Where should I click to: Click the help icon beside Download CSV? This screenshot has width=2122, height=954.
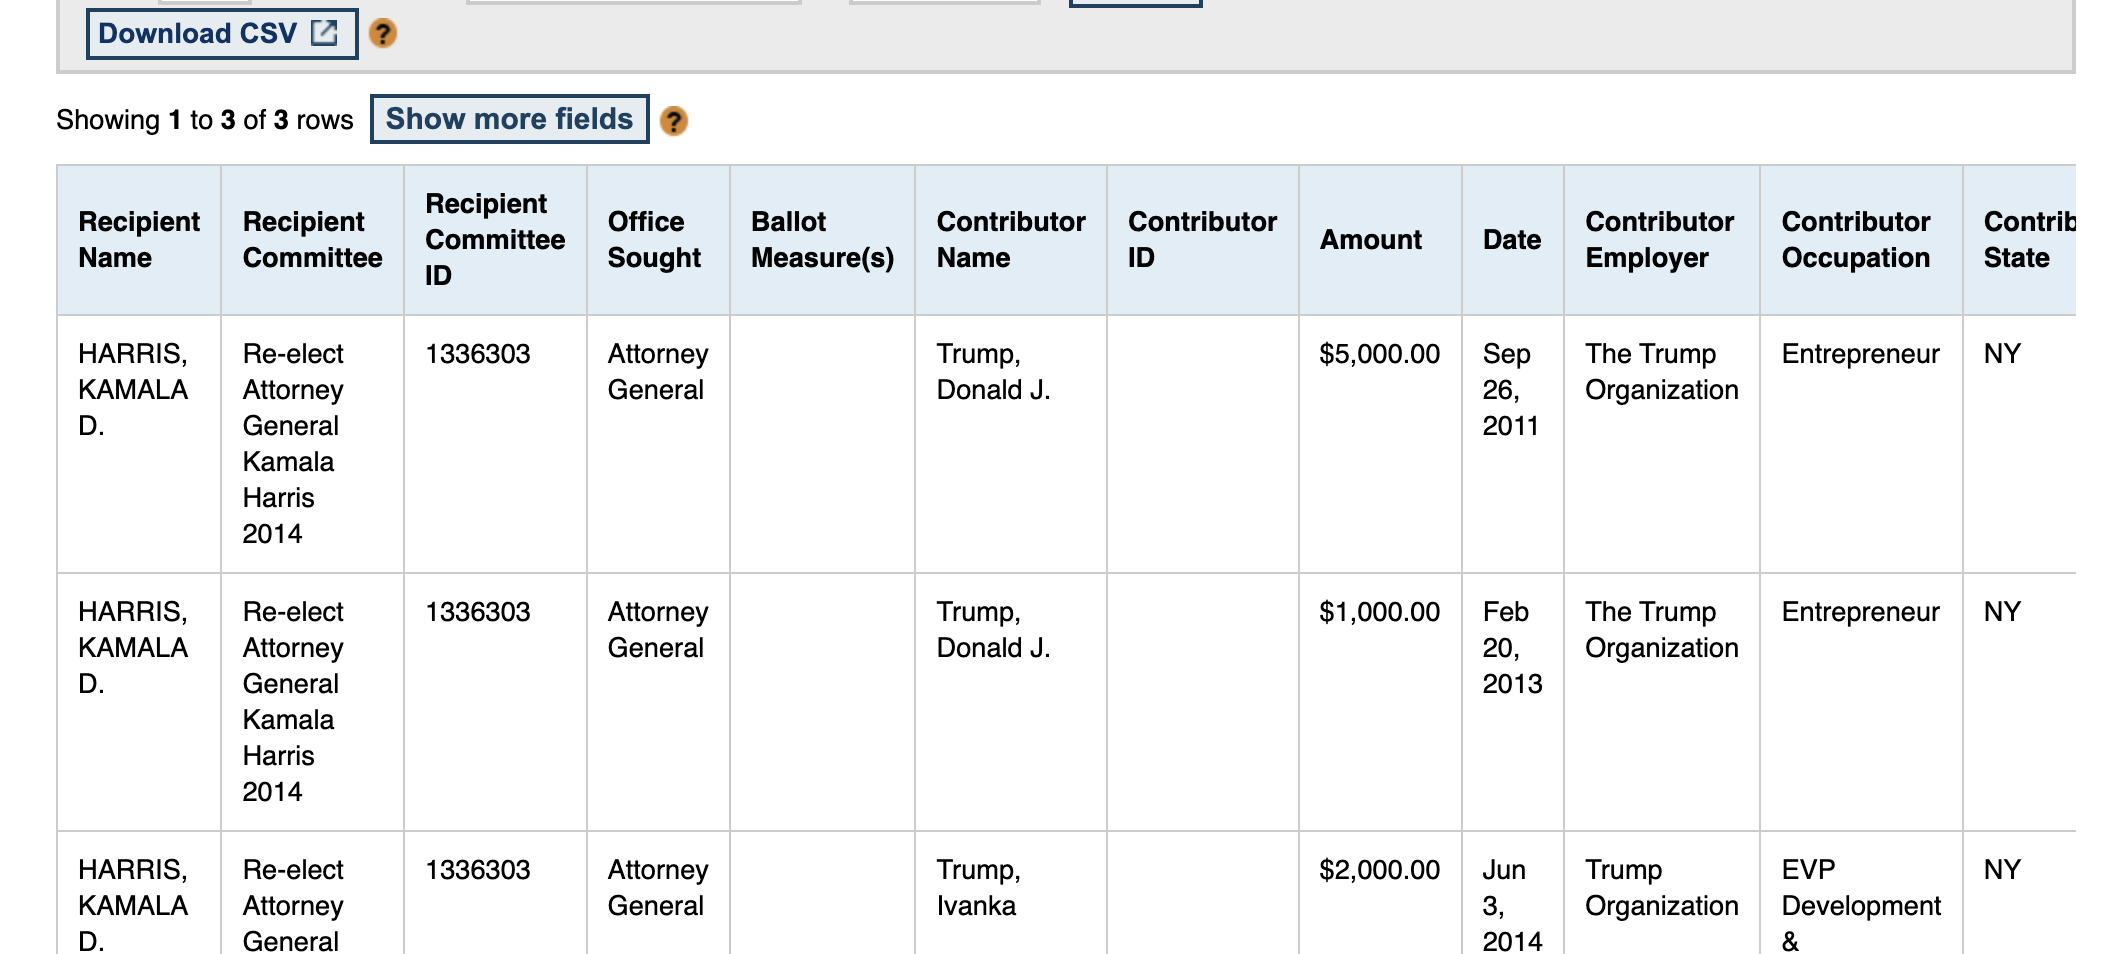382,33
